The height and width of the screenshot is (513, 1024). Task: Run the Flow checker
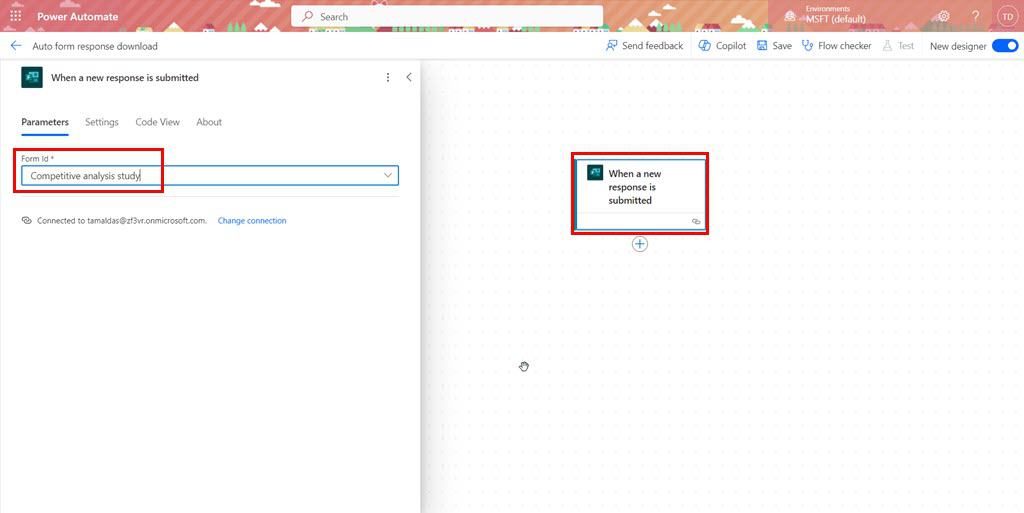point(837,46)
